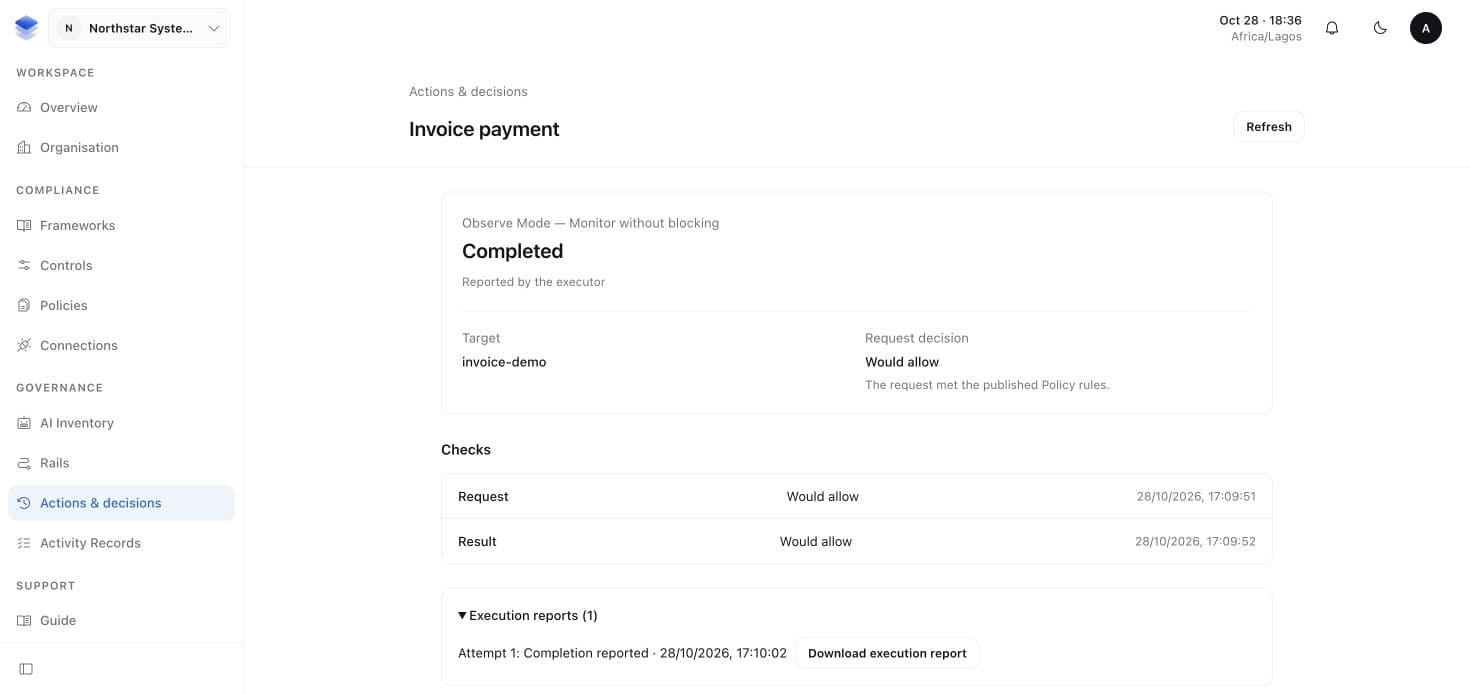Download the execution report
The height and width of the screenshot is (695, 1470).
pyautogui.click(x=887, y=653)
